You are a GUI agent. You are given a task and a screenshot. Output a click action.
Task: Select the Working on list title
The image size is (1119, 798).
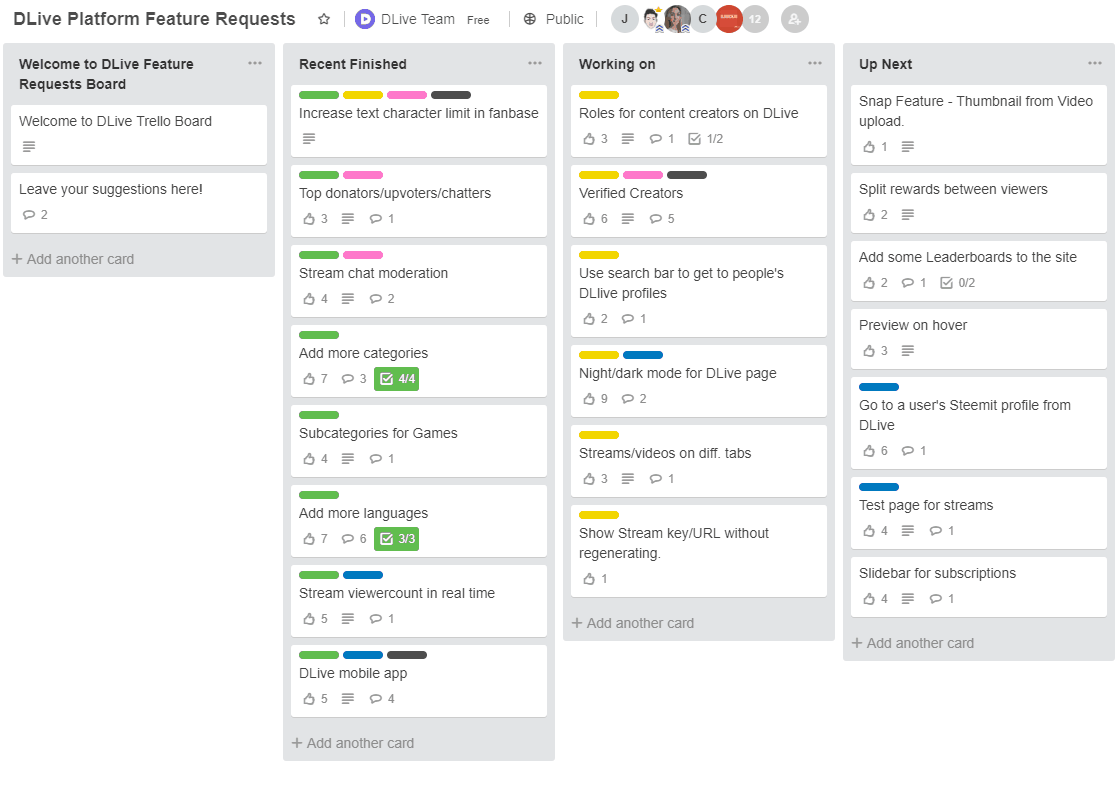coord(617,64)
